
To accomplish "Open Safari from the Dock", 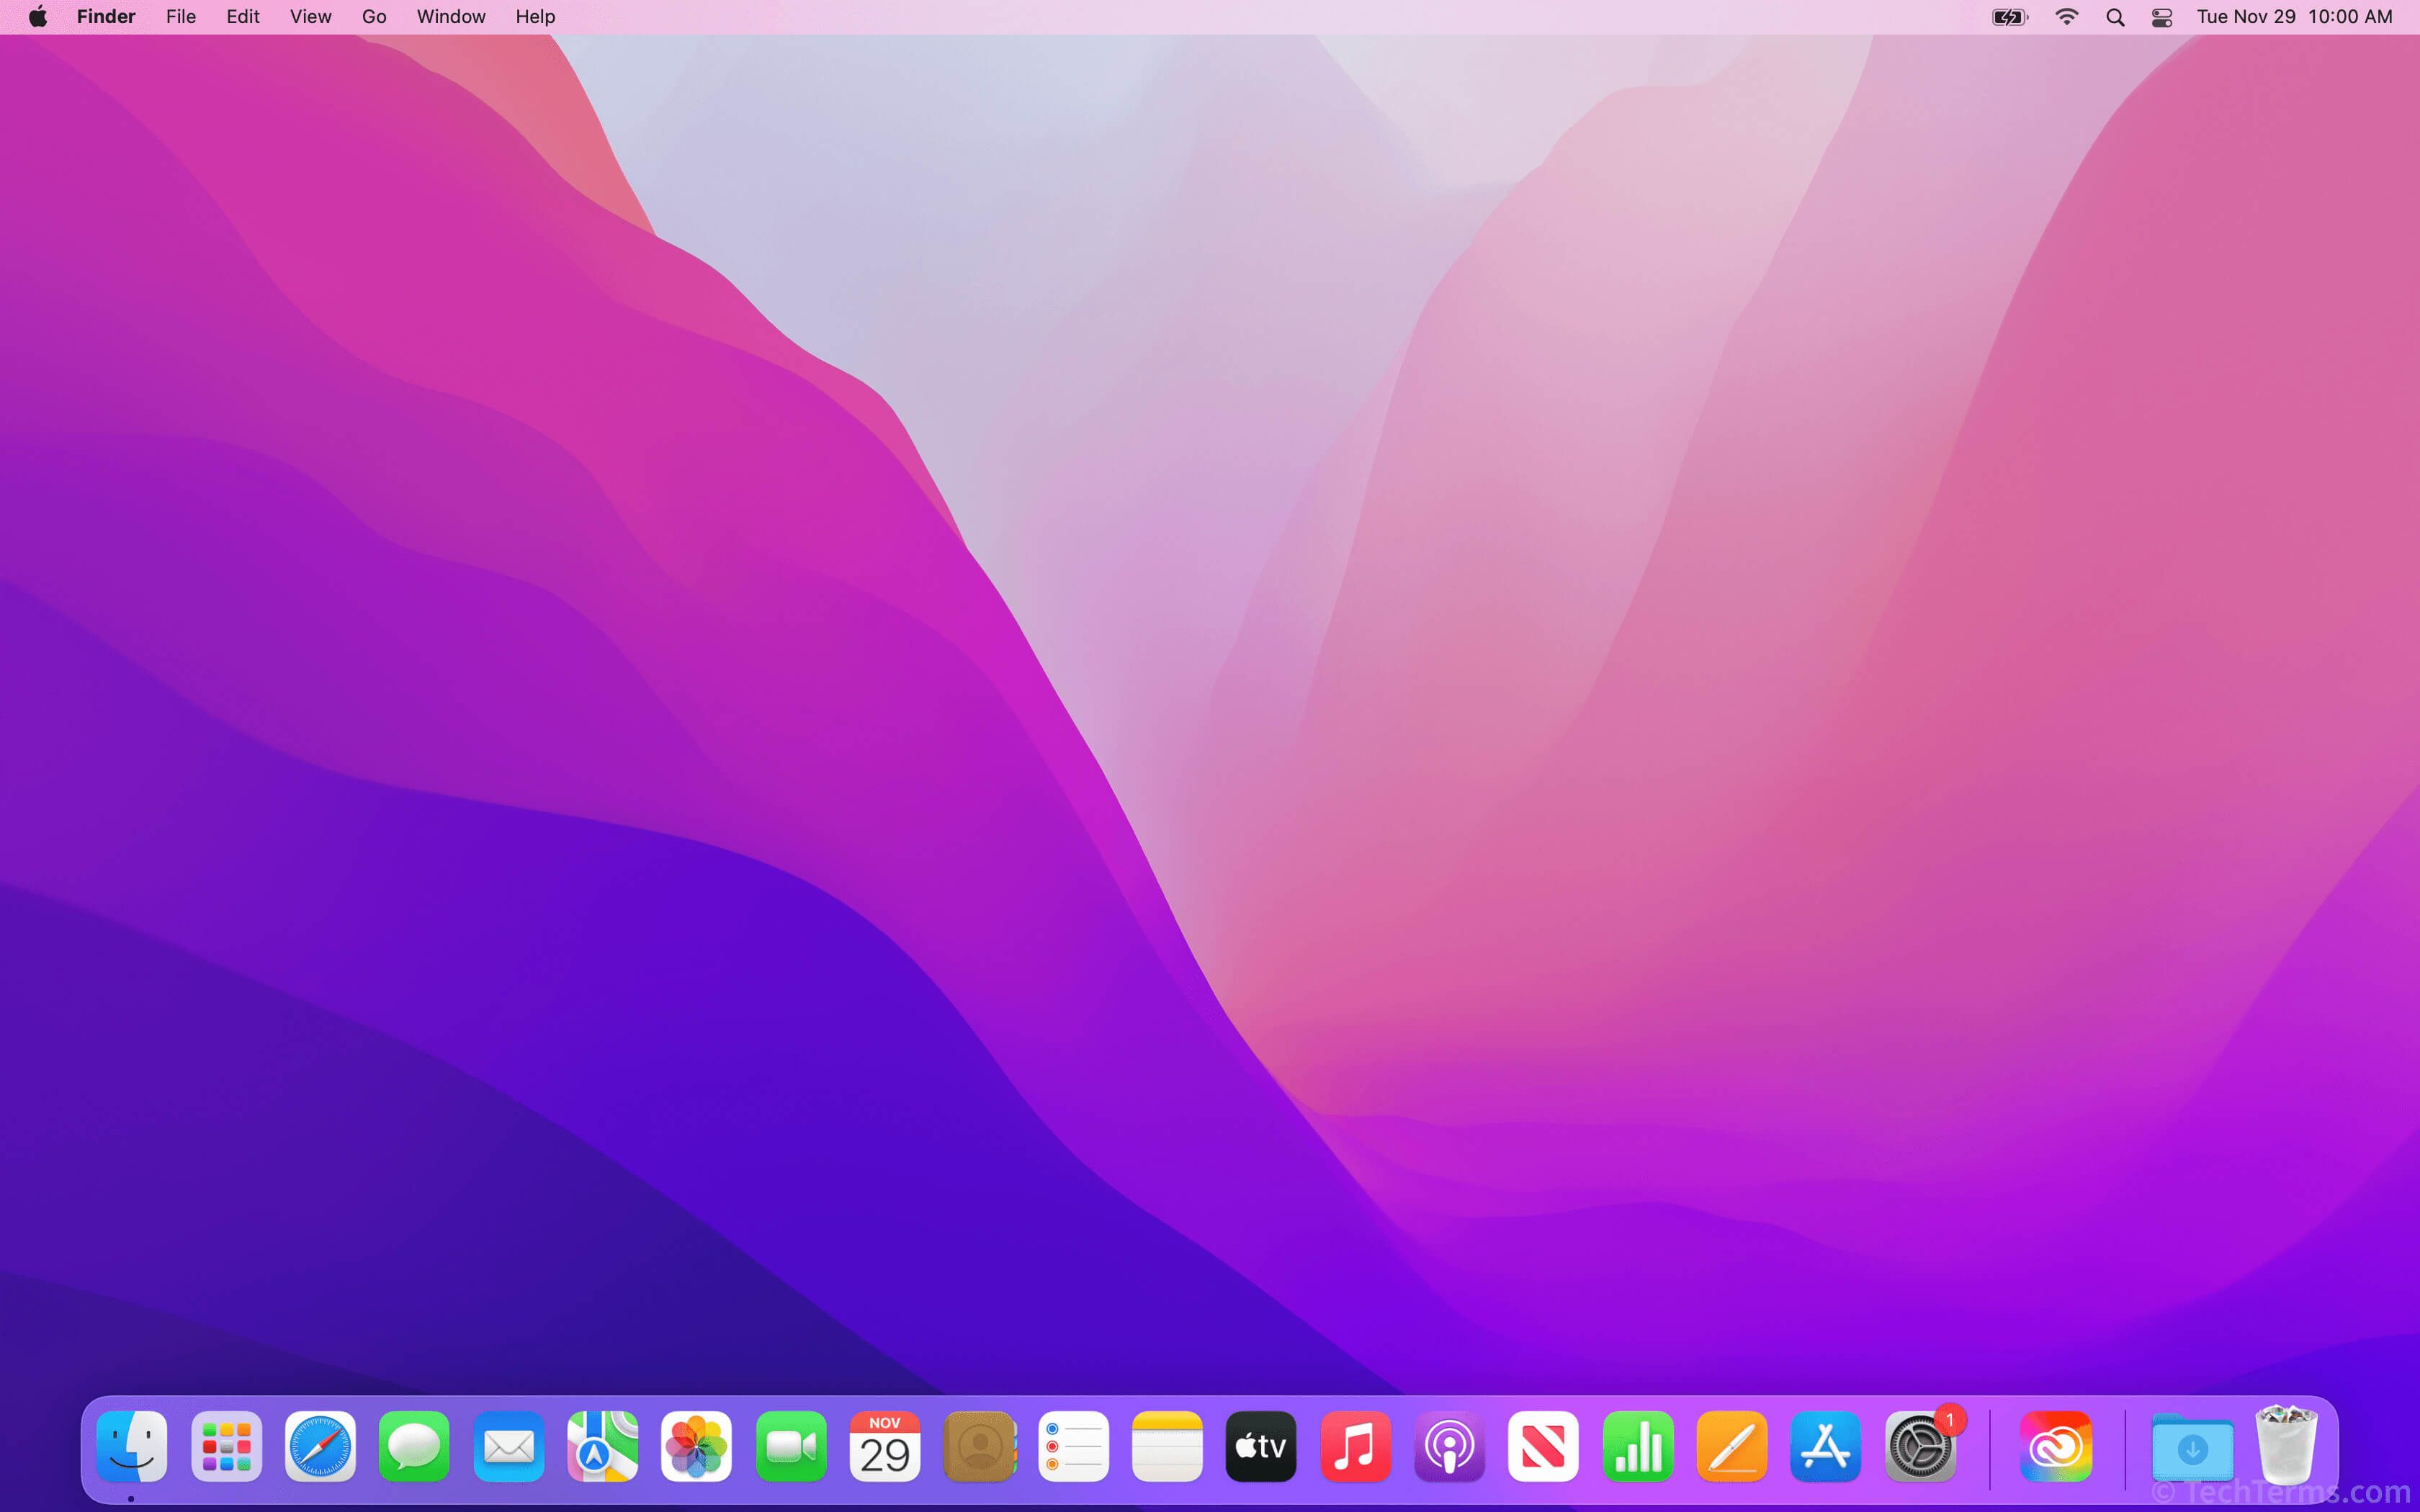I will pyautogui.click(x=319, y=1446).
